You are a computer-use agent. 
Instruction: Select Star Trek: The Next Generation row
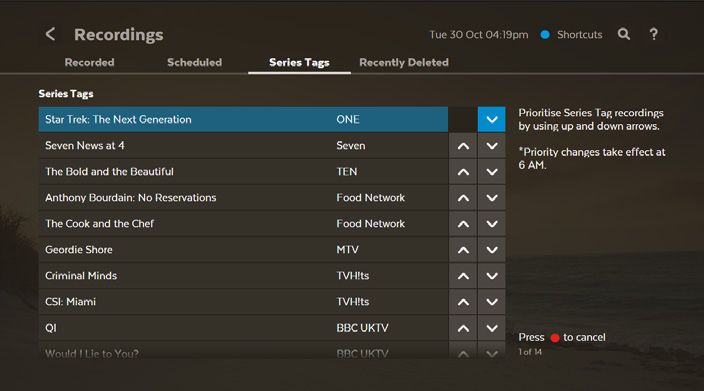click(x=243, y=119)
